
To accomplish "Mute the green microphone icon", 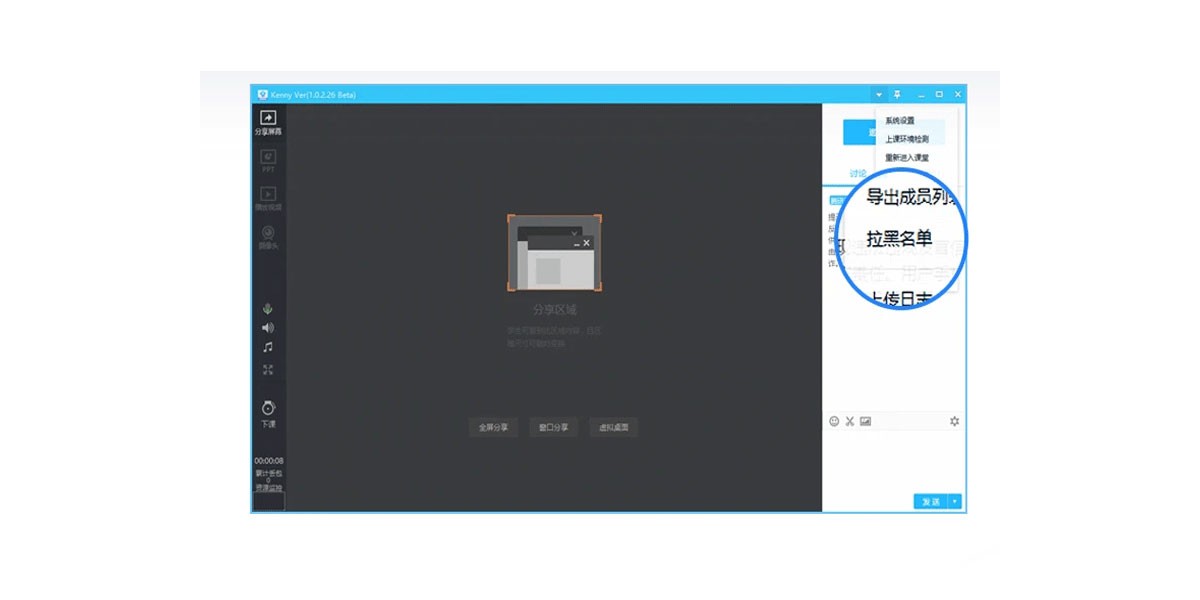I will (268, 309).
